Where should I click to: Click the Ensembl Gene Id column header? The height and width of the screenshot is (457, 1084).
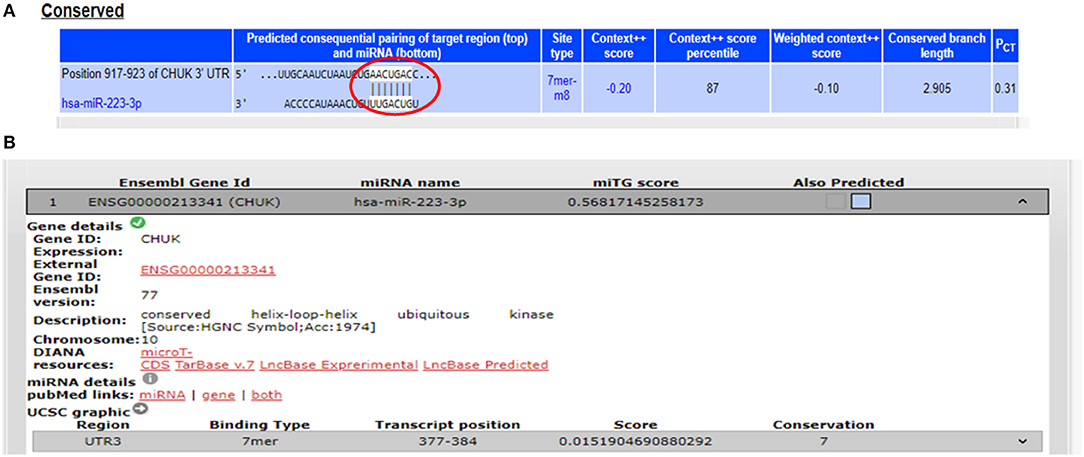tap(185, 183)
